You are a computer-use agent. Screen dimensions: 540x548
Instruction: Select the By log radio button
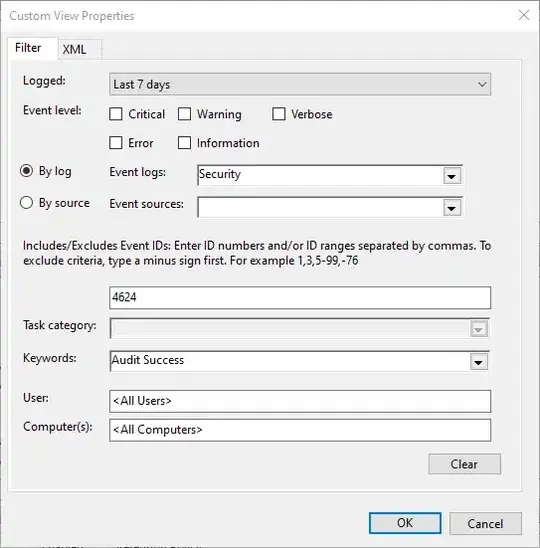click(27, 171)
